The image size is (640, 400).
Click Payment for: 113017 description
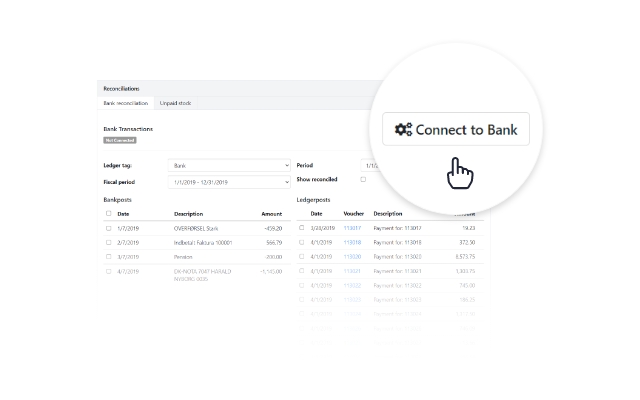pyautogui.click(x=397, y=228)
